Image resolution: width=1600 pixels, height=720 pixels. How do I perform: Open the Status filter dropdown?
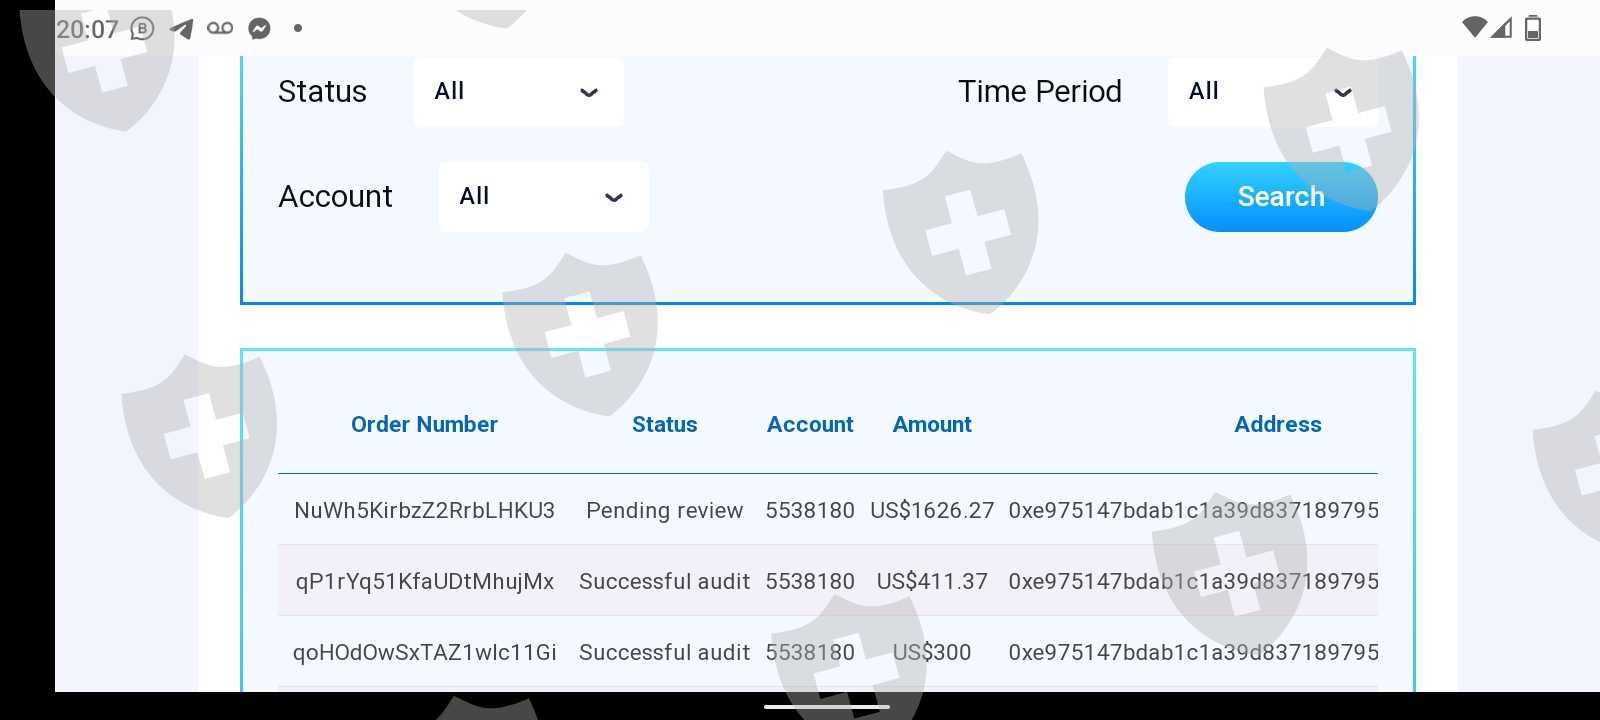(518, 92)
